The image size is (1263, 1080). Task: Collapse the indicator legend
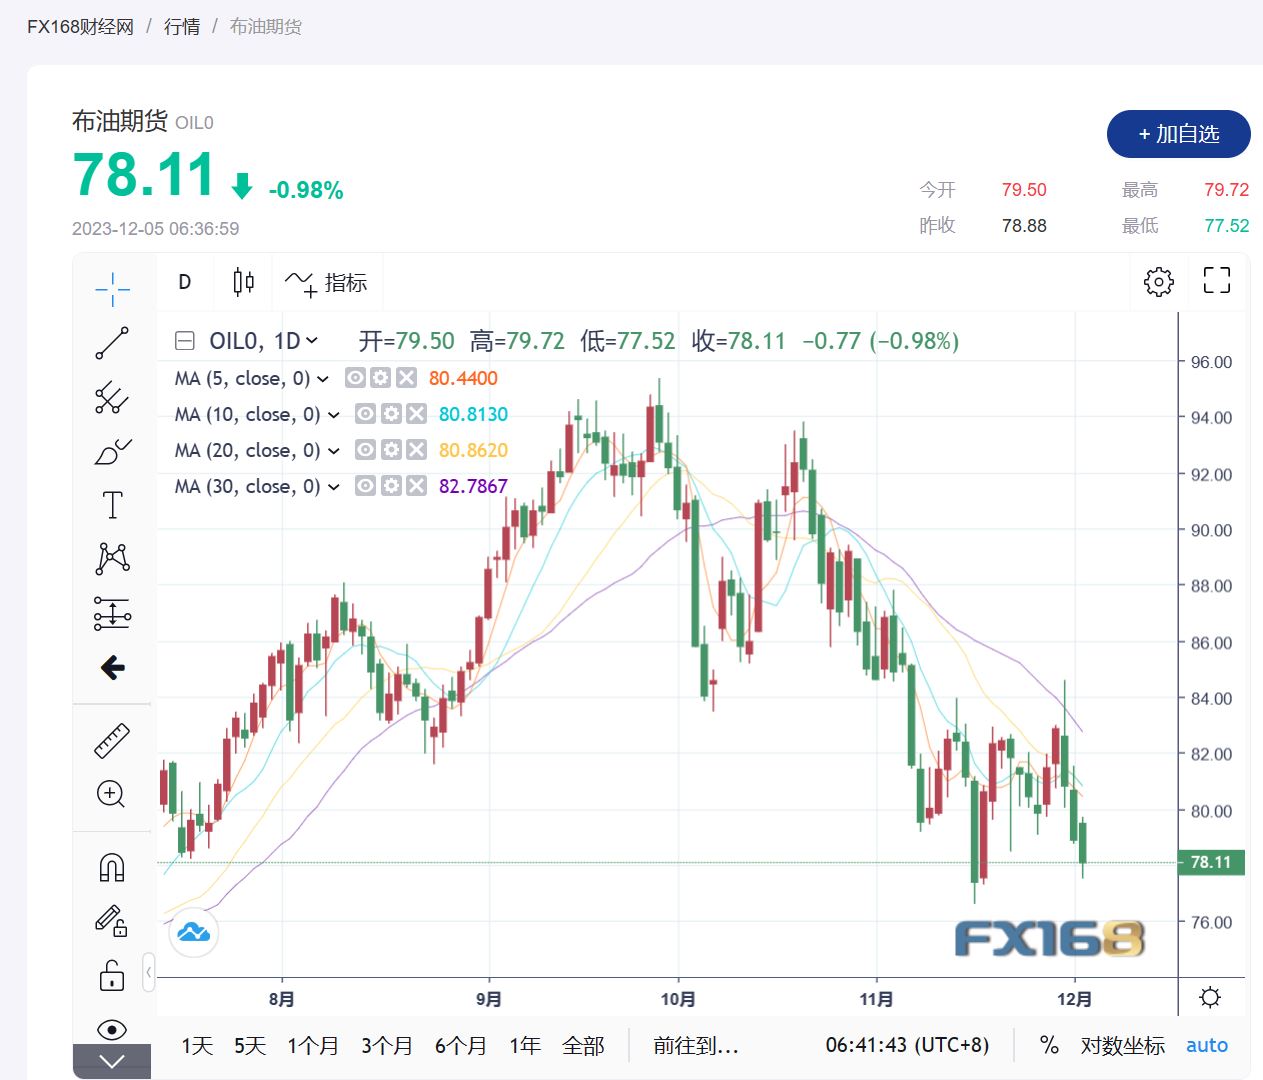pyautogui.click(x=185, y=341)
